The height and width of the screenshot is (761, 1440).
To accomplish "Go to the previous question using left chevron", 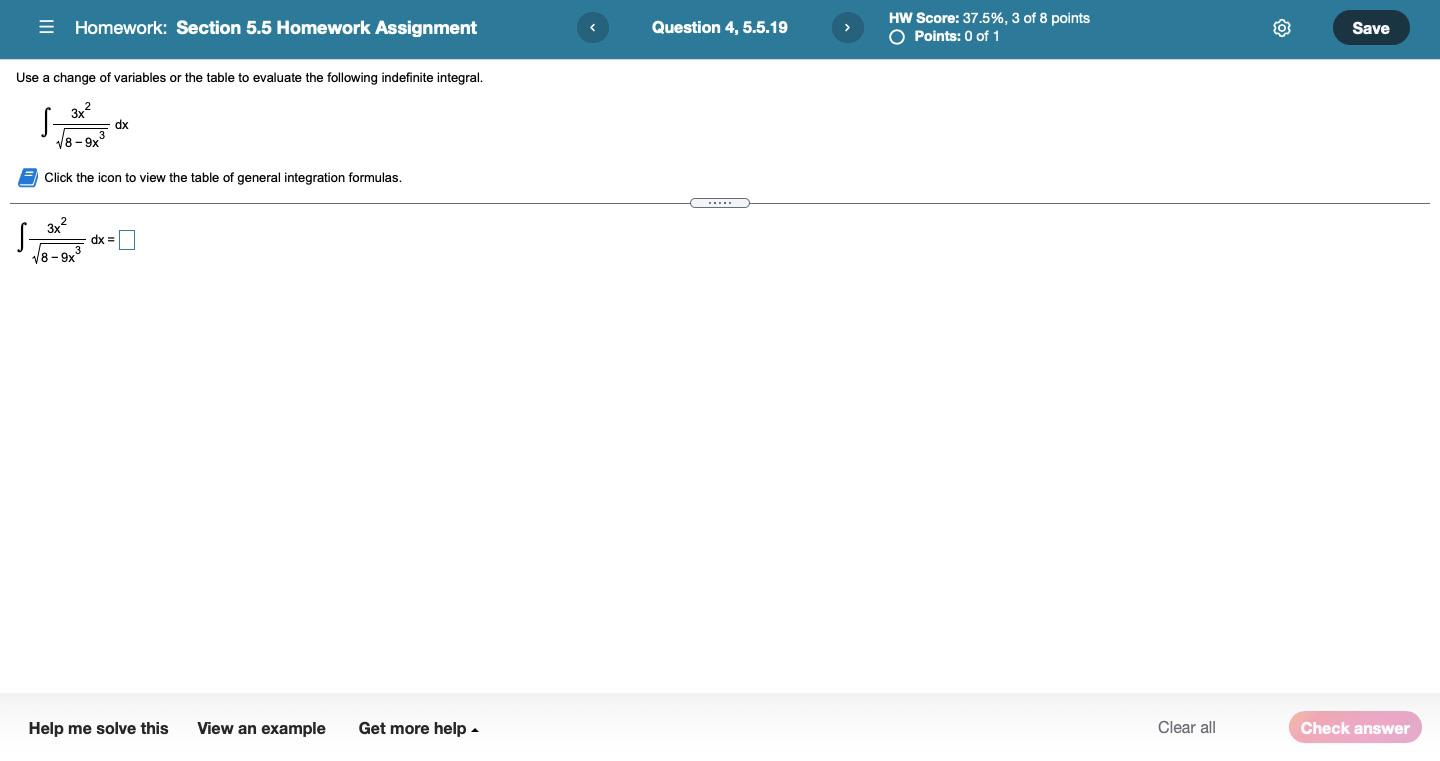I will (592, 27).
